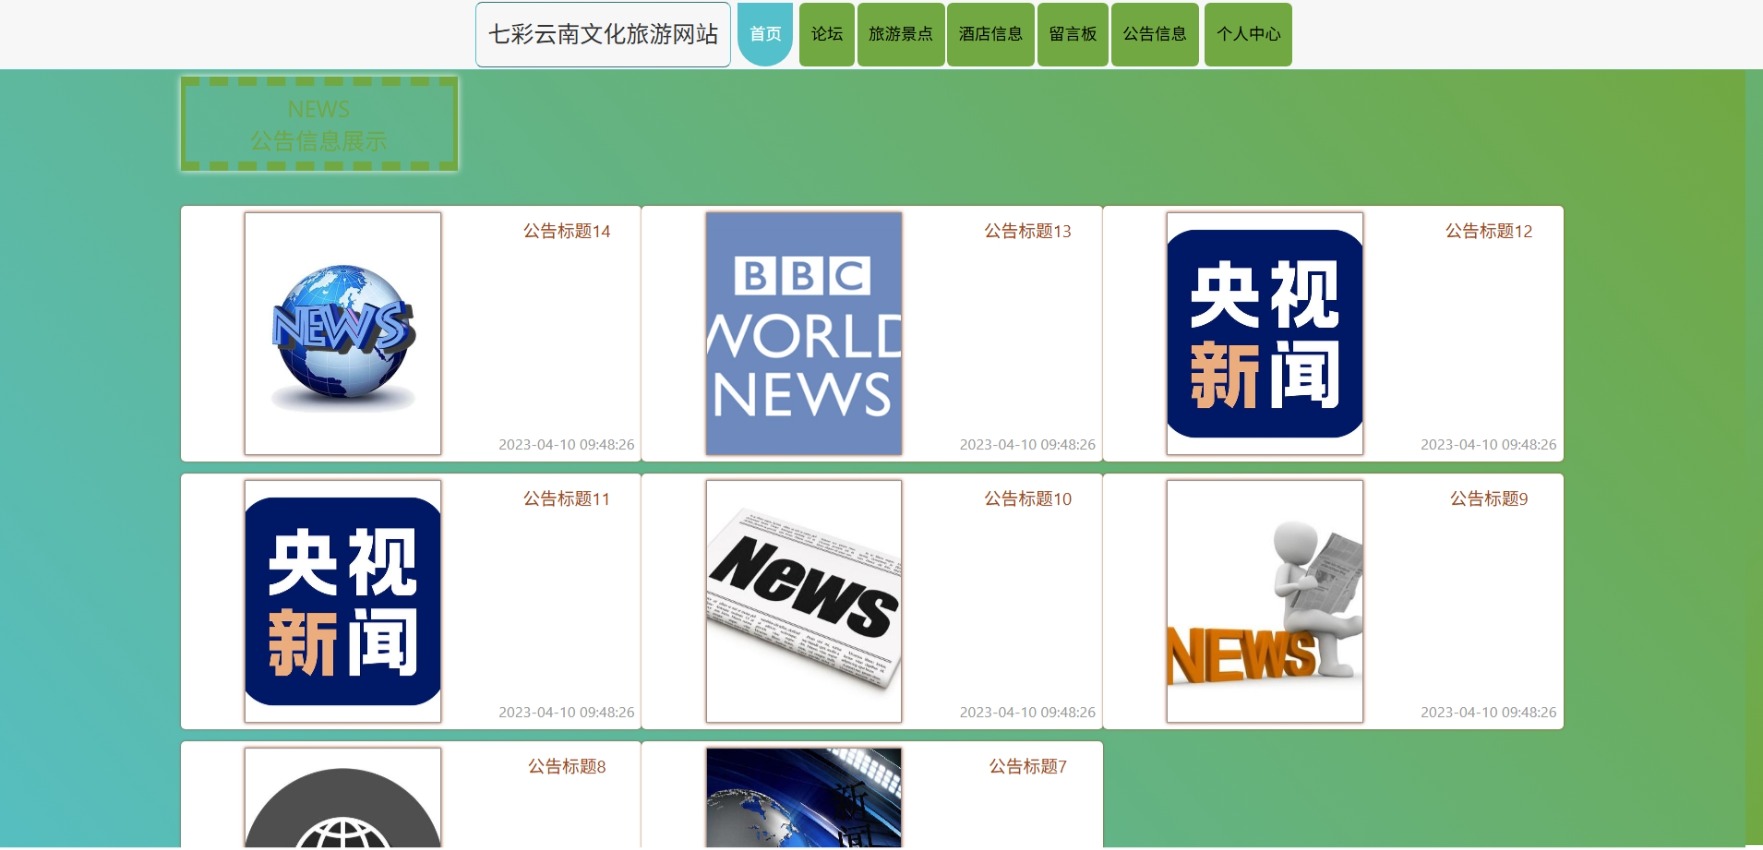
Task: Open the globe NEWS thumbnail of 公告标题14
Action: pos(343,333)
